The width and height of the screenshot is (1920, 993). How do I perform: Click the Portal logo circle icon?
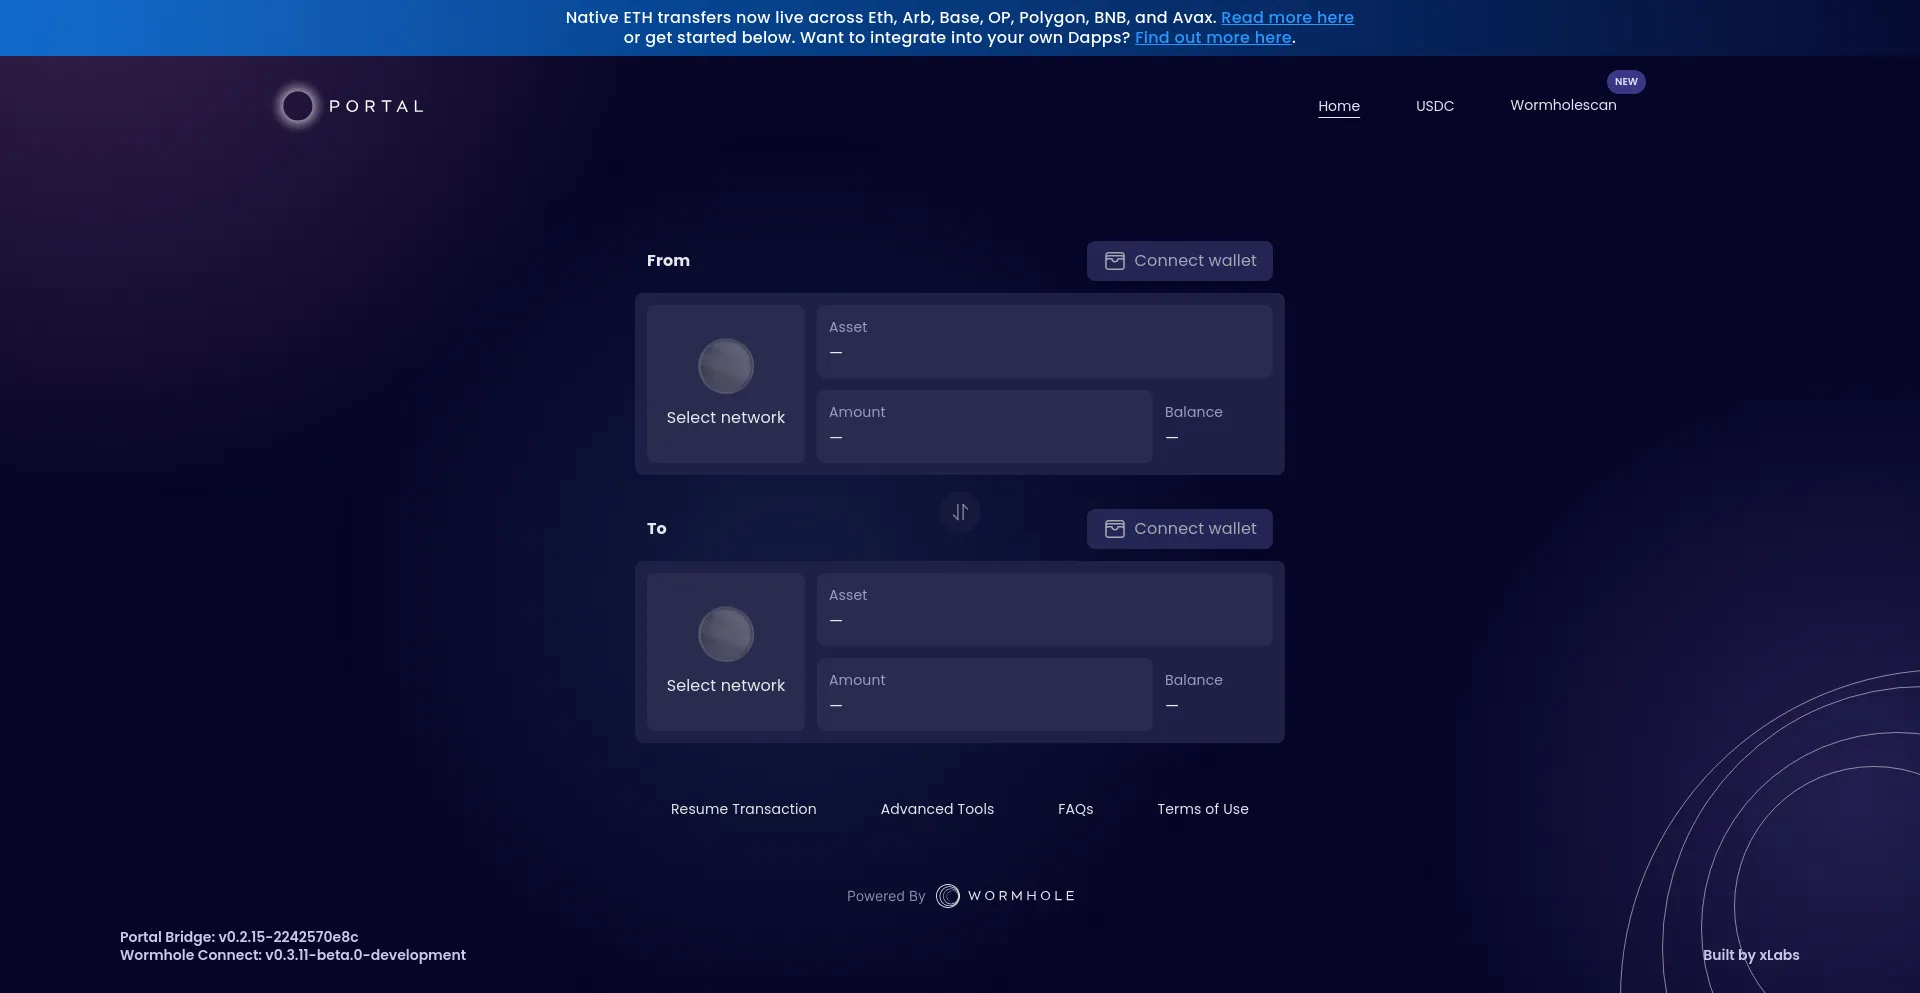(x=297, y=106)
